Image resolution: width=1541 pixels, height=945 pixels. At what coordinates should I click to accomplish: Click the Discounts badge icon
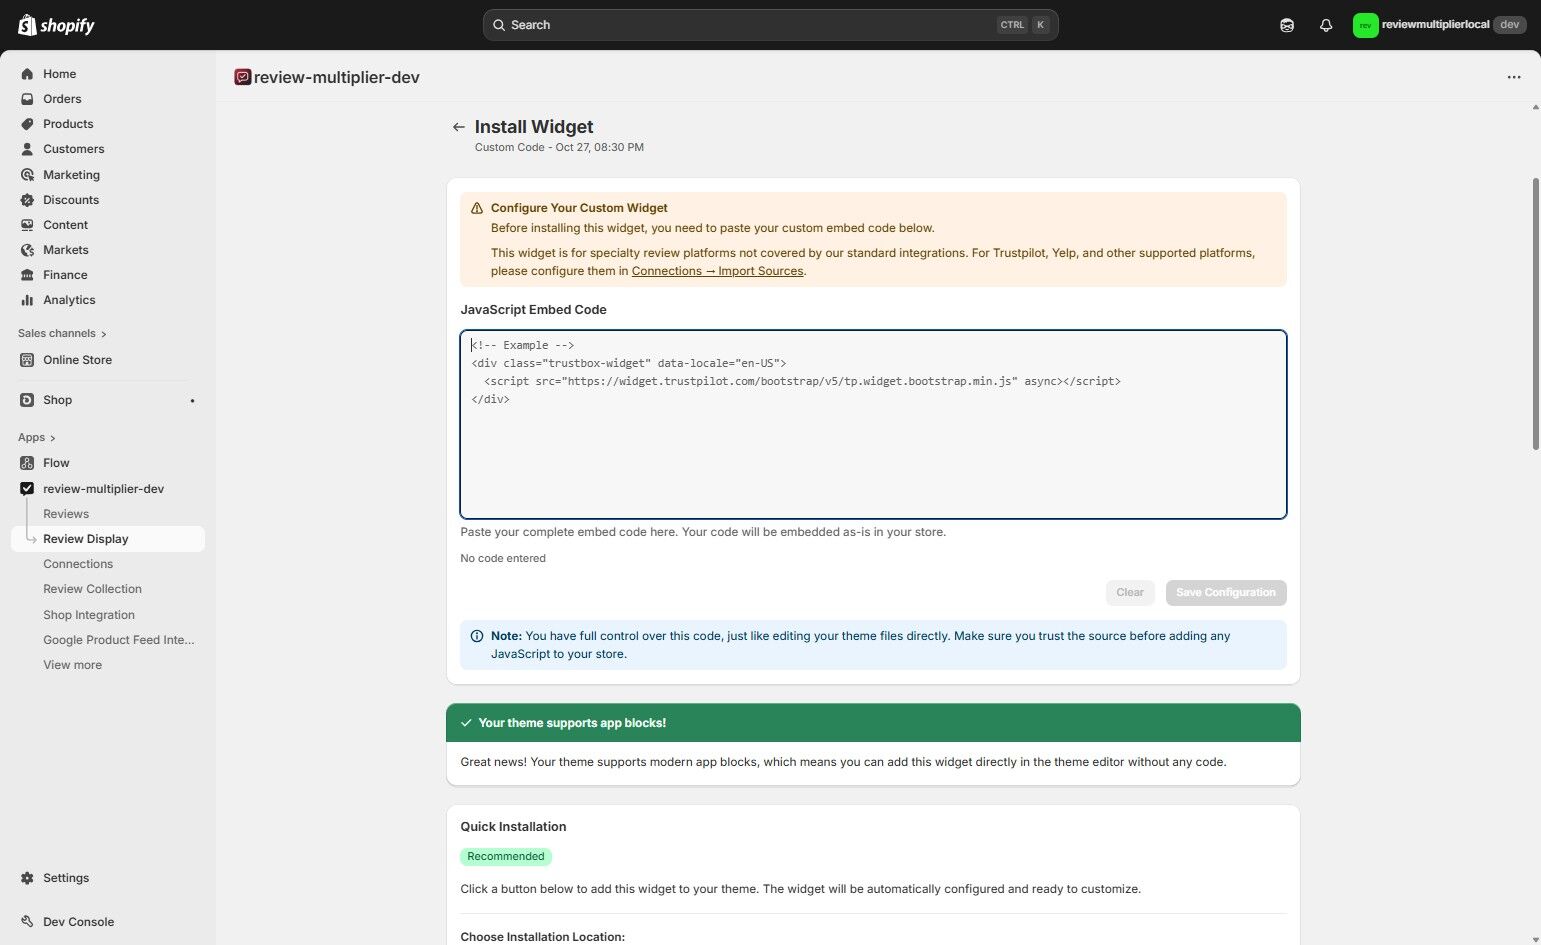[x=27, y=200]
